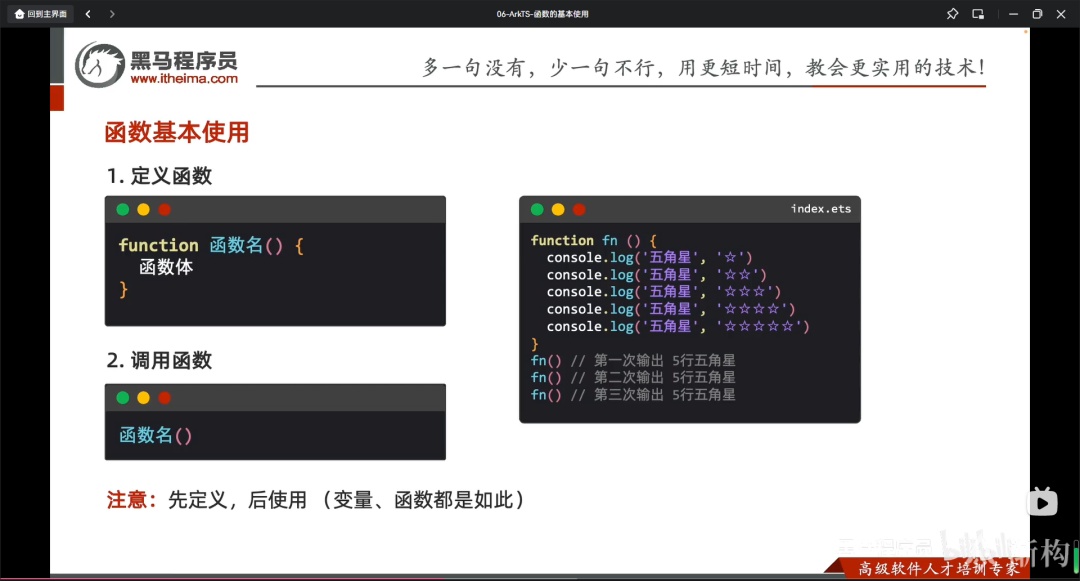Return home via 回到主界面 button

pyautogui.click(x=41, y=14)
